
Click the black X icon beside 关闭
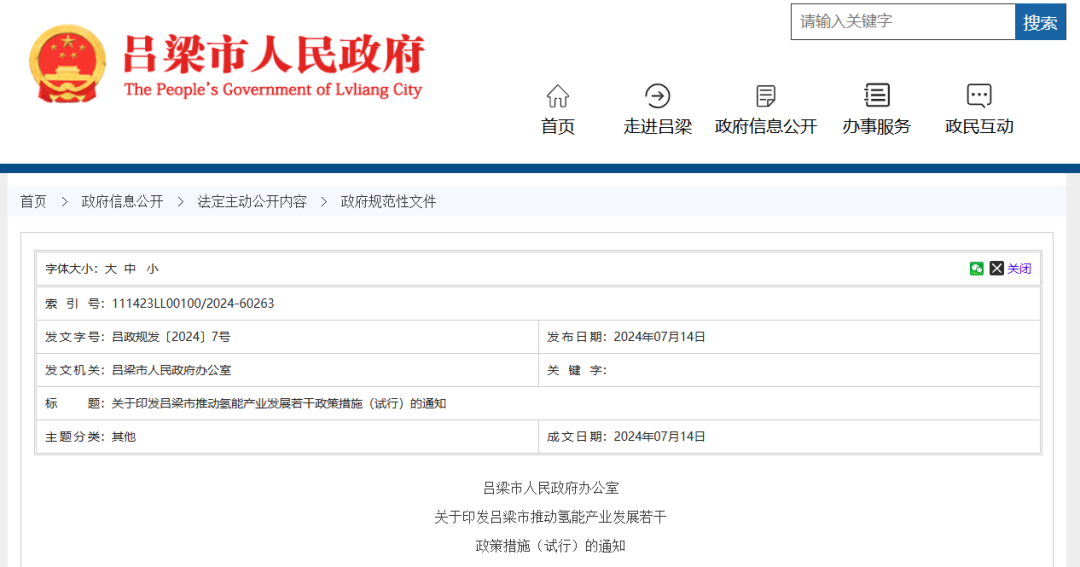click(997, 269)
